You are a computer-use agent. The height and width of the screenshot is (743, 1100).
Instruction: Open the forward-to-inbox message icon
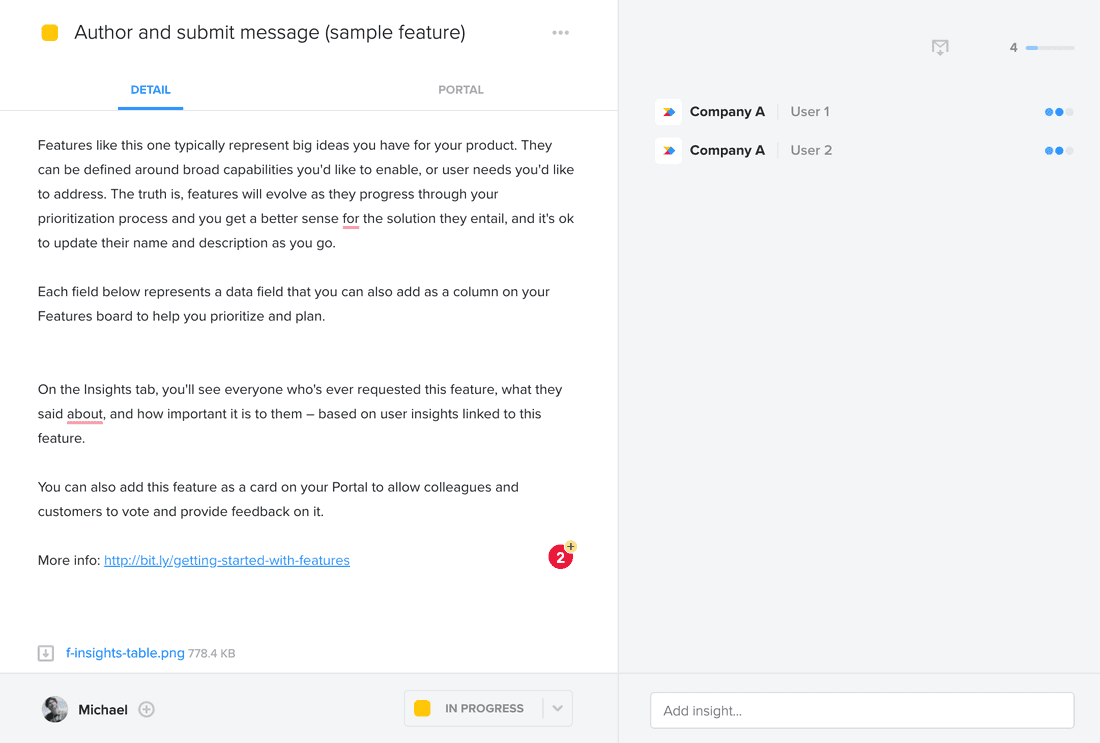coord(940,47)
